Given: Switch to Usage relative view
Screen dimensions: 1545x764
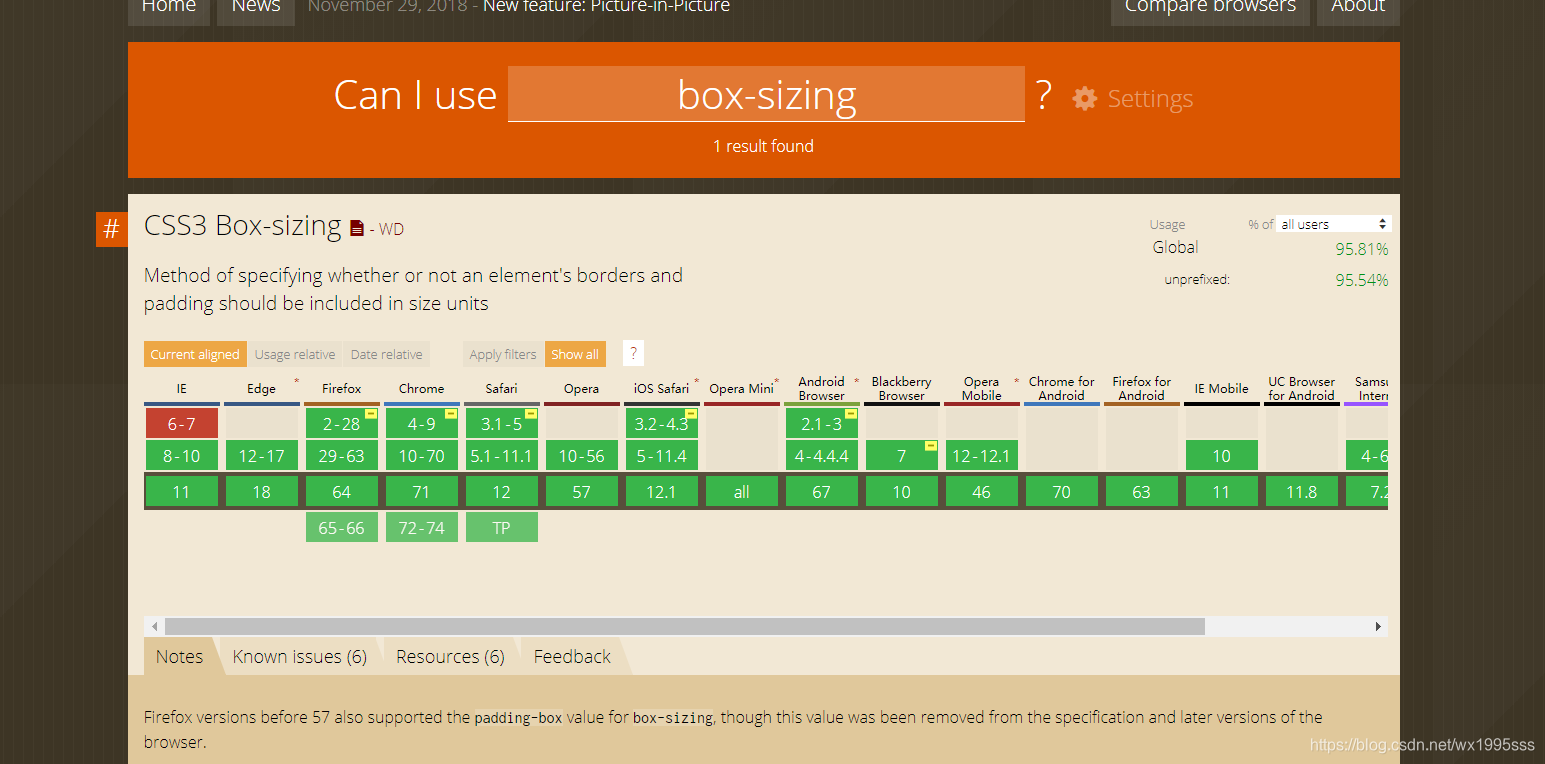Looking at the screenshot, I should click(295, 354).
